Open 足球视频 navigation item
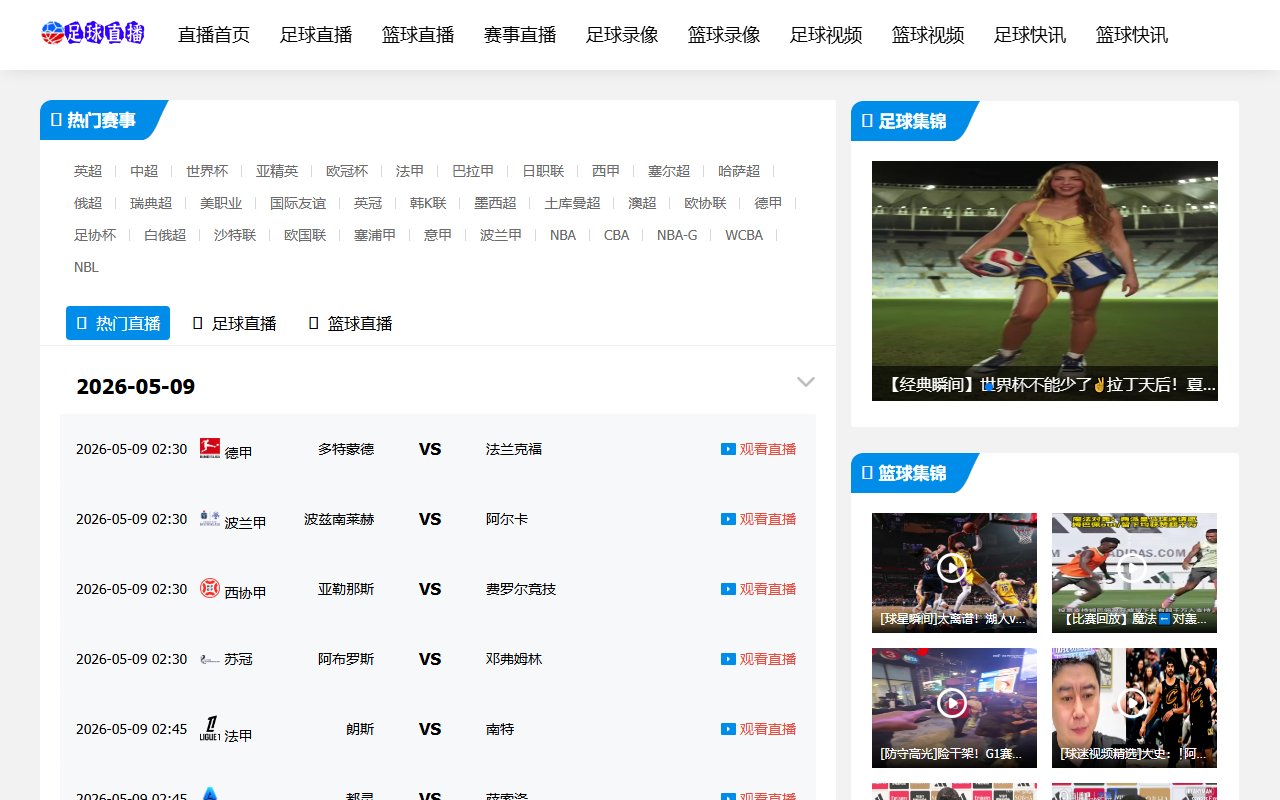Viewport: 1280px width, 800px height. (x=826, y=35)
